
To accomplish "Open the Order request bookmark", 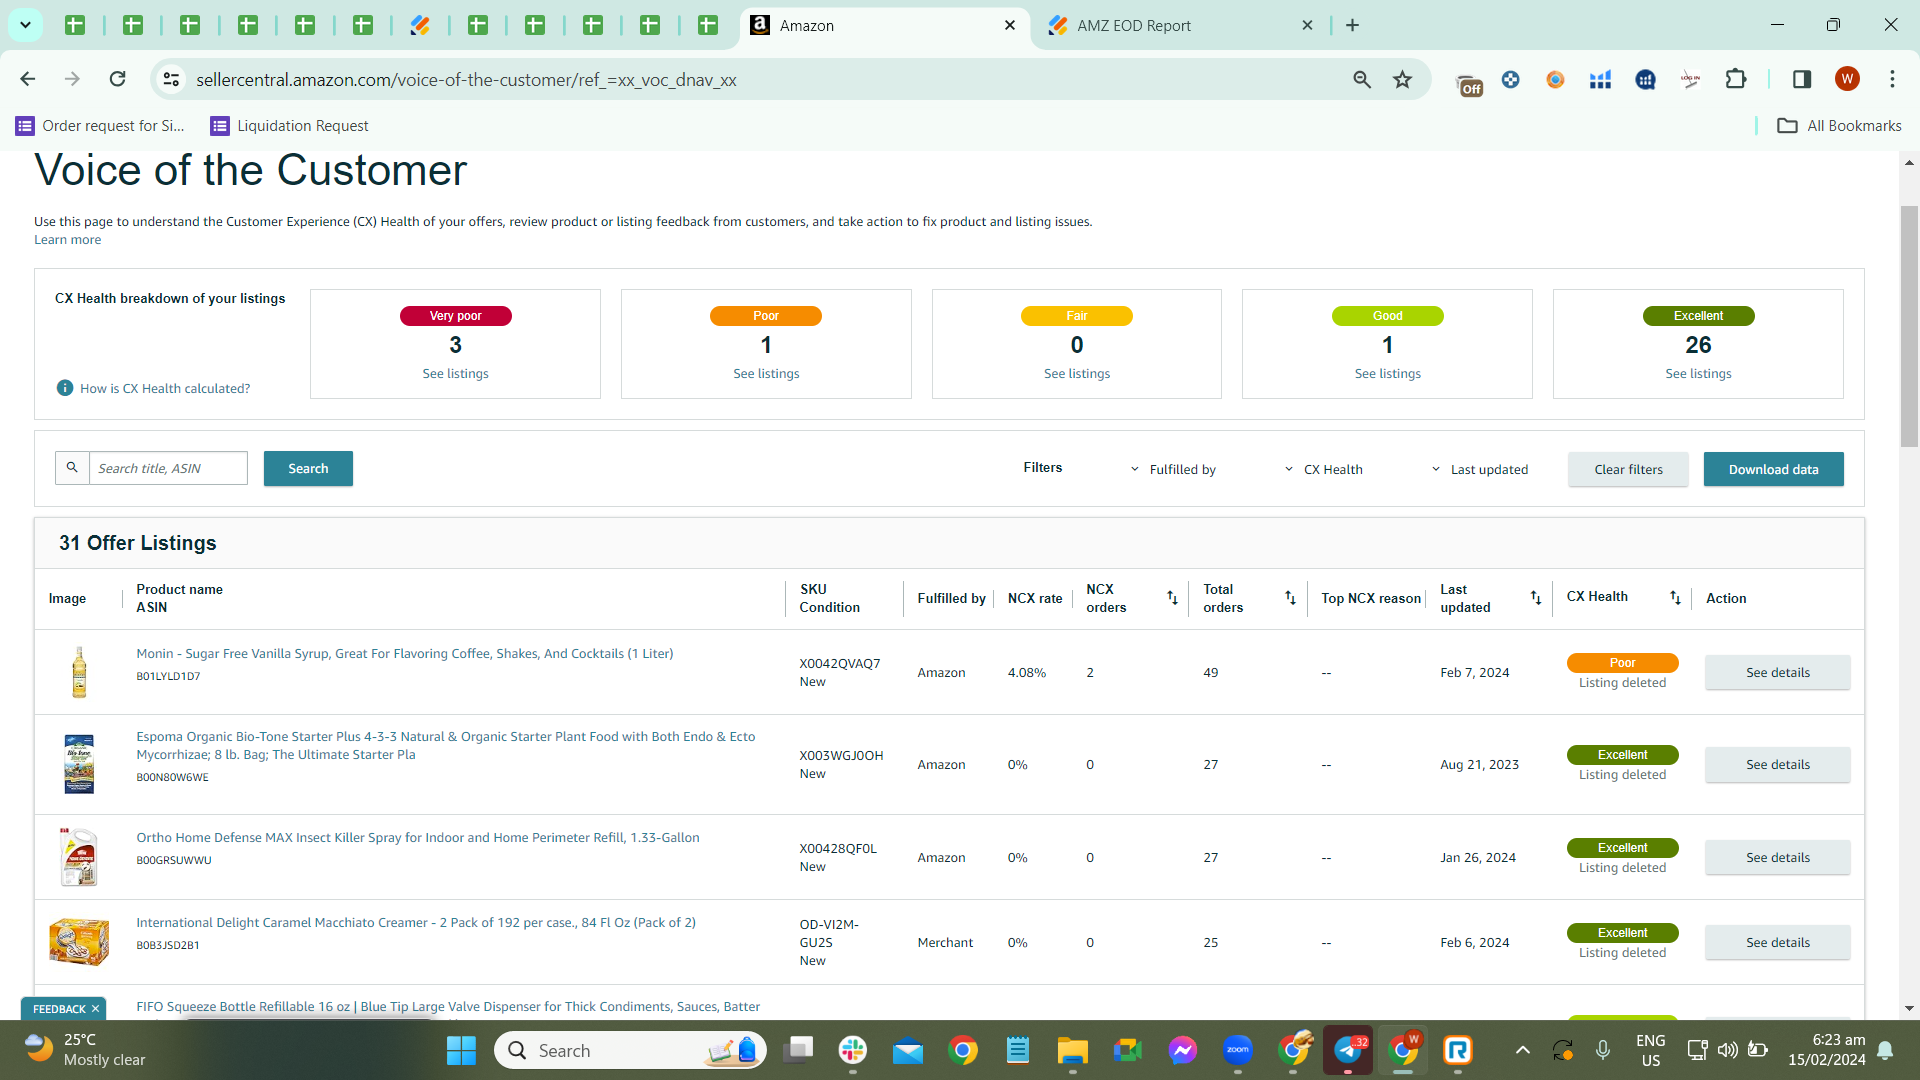I will [x=101, y=126].
